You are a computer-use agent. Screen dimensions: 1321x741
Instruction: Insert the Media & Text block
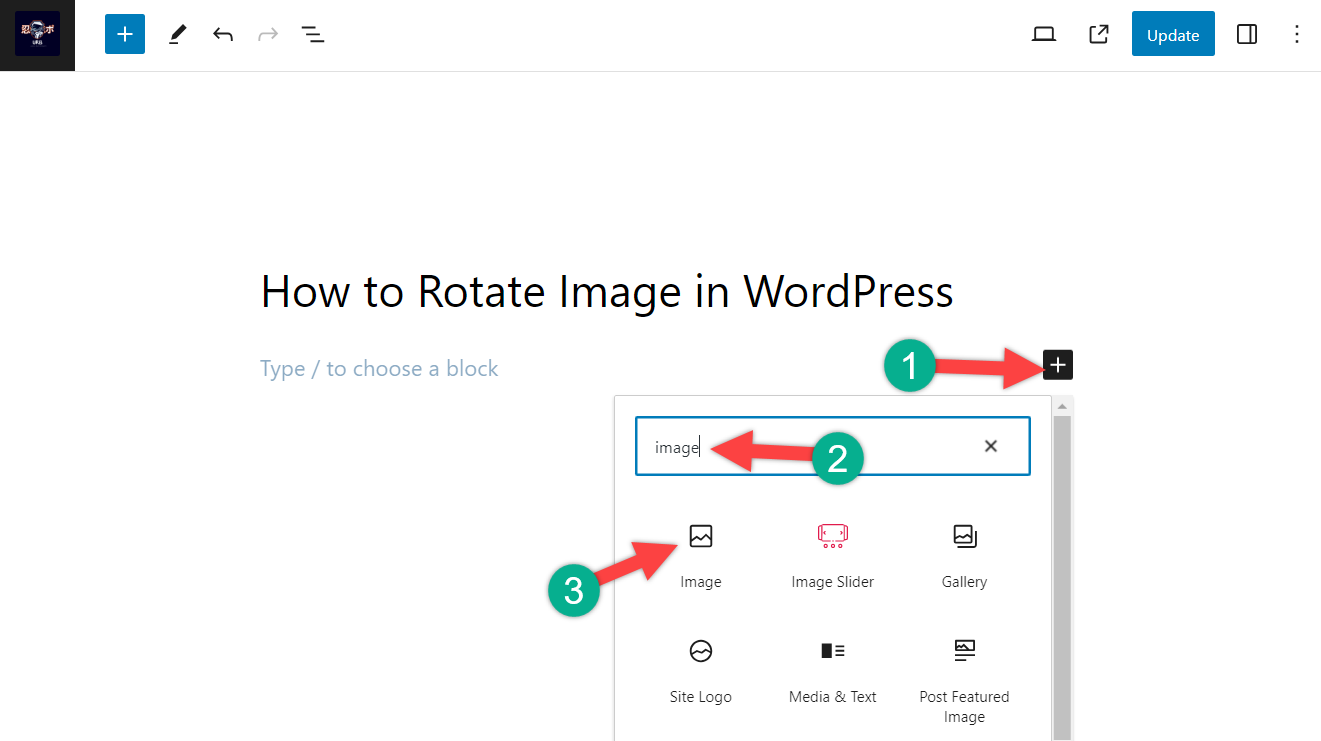pyautogui.click(x=833, y=672)
